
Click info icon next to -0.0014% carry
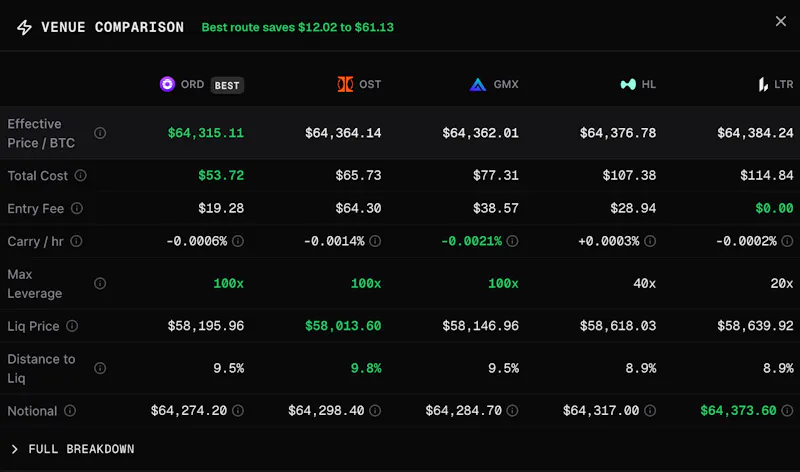(375, 241)
